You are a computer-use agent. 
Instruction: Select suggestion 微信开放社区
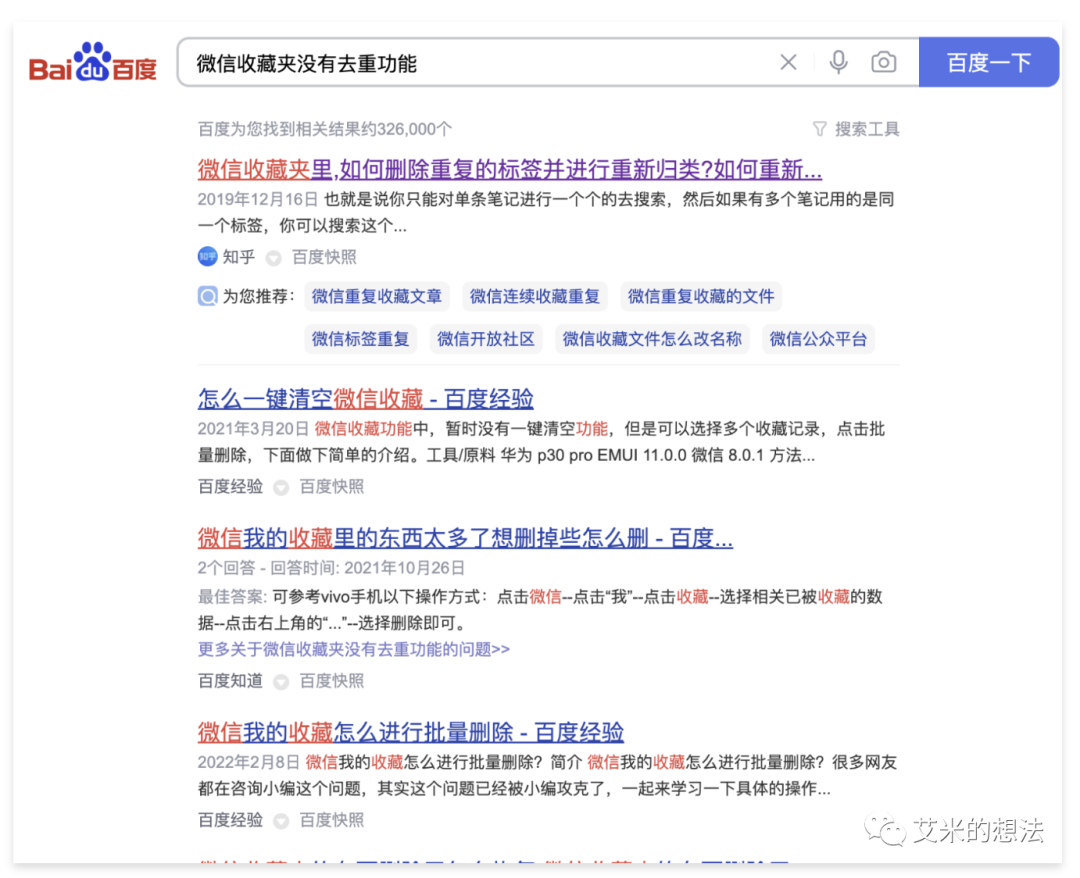coord(486,339)
